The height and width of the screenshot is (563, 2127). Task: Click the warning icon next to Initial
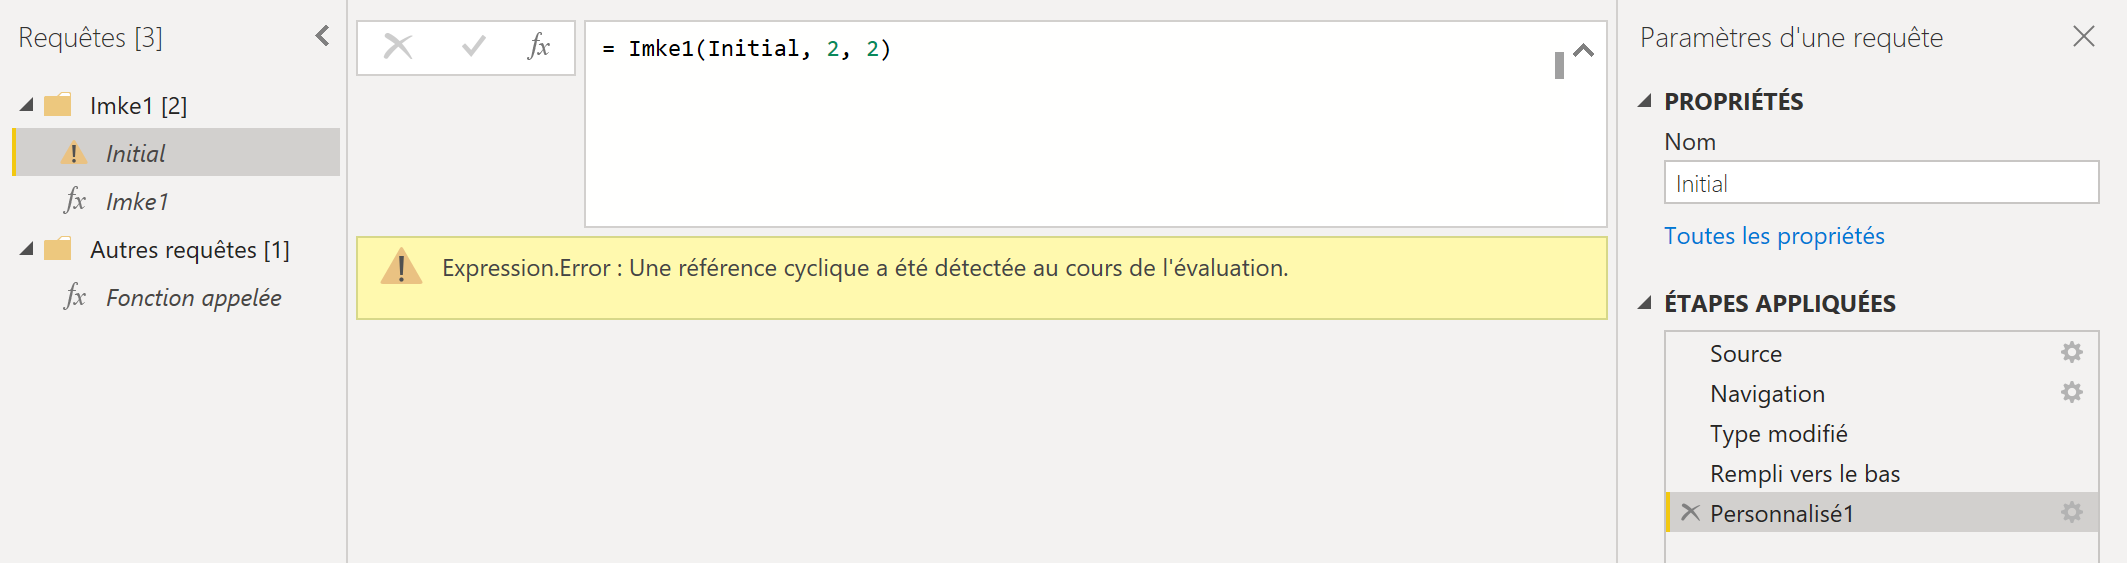(73, 153)
